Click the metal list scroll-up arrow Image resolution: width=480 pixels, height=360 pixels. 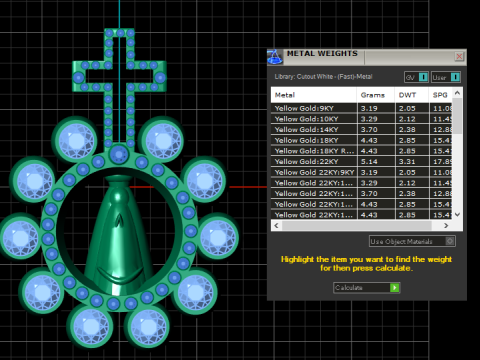click(x=457, y=93)
